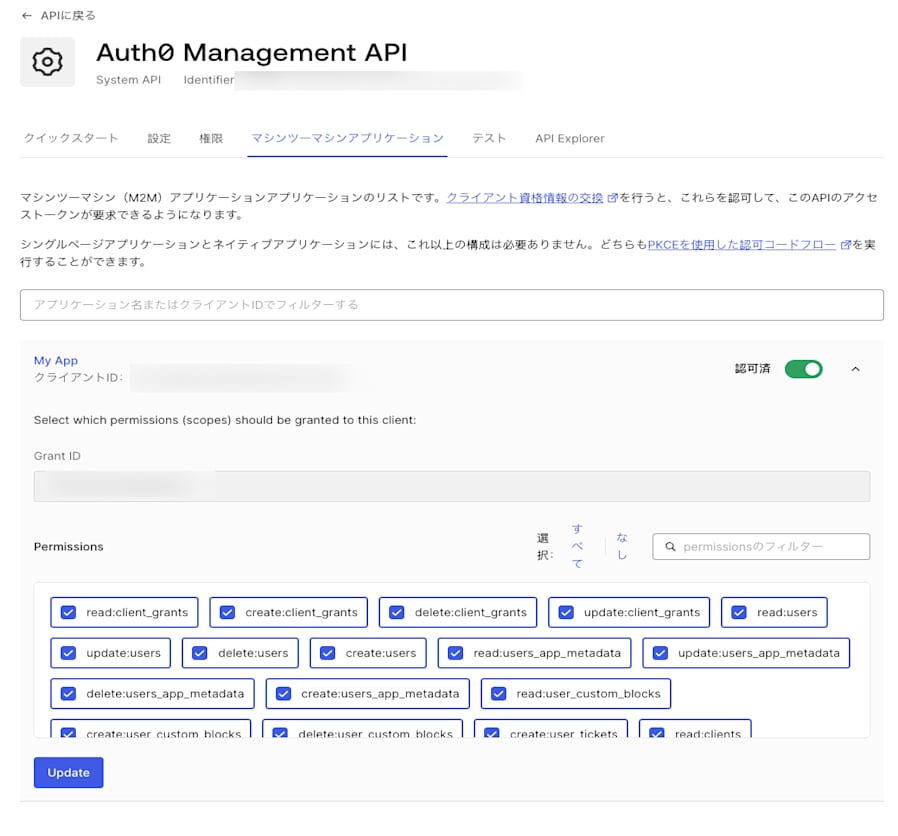The height and width of the screenshot is (836, 898).
Task: Click the My App application link
Action: [x=56, y=360]
